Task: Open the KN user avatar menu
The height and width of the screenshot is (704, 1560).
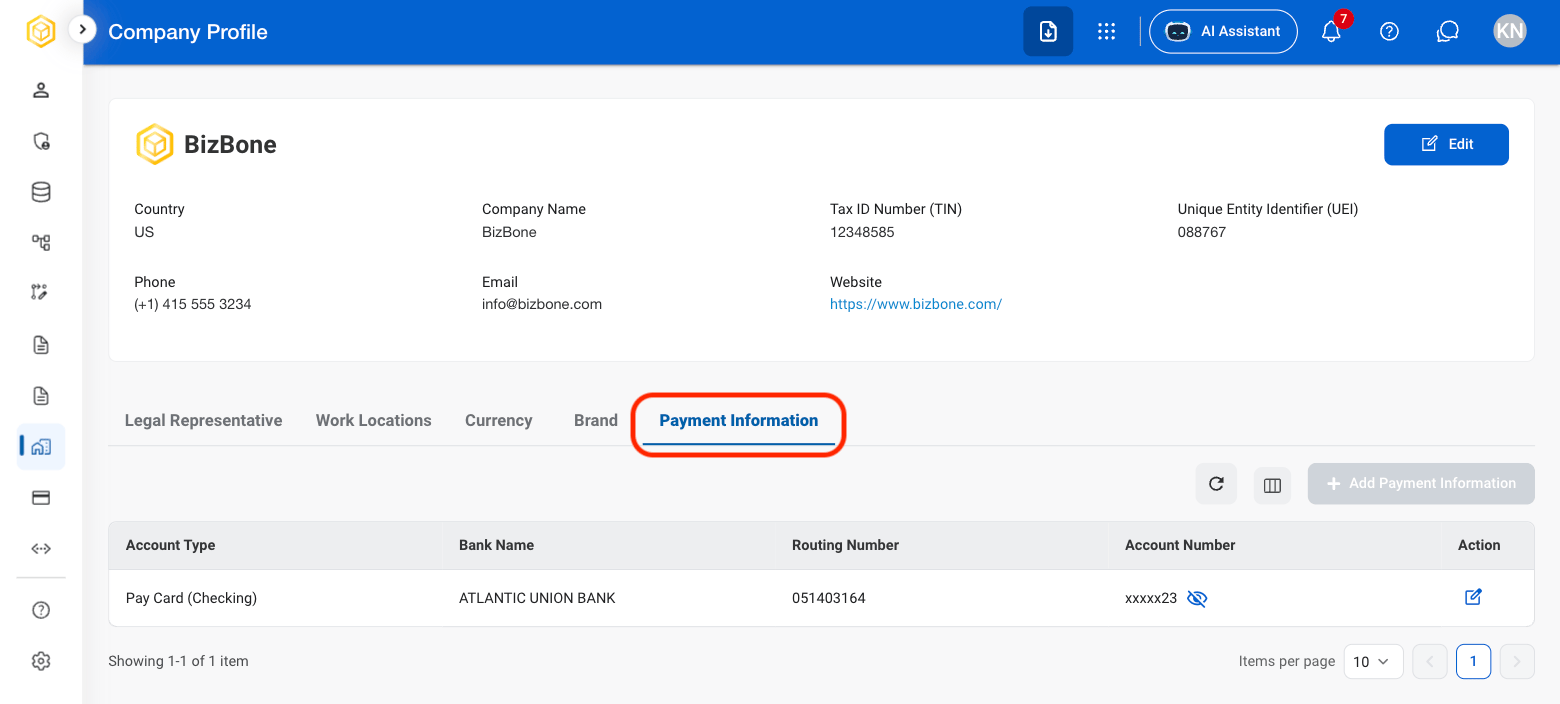Action: (x=1510, y=31)
